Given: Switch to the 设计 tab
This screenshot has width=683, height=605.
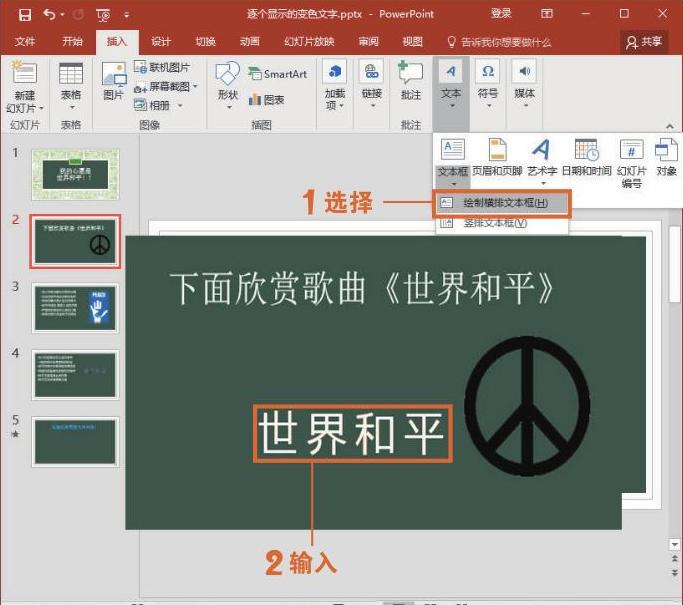Looking at the screenshot, I should (161, 42).
